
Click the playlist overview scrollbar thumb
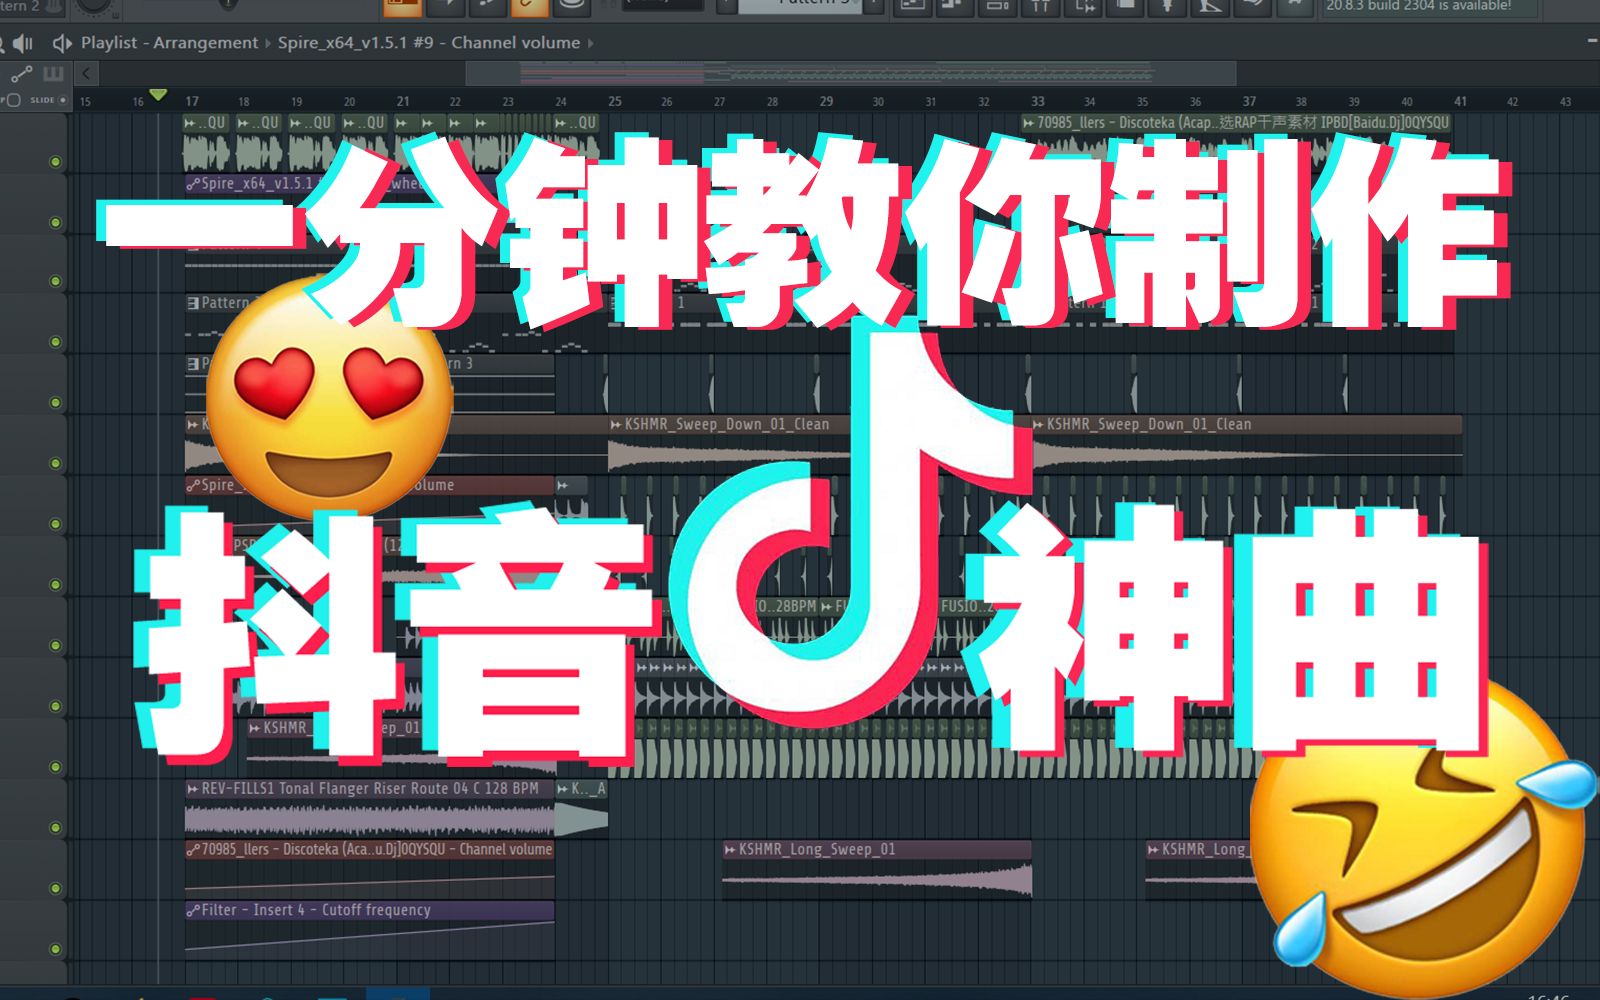[x=851, y=73]
